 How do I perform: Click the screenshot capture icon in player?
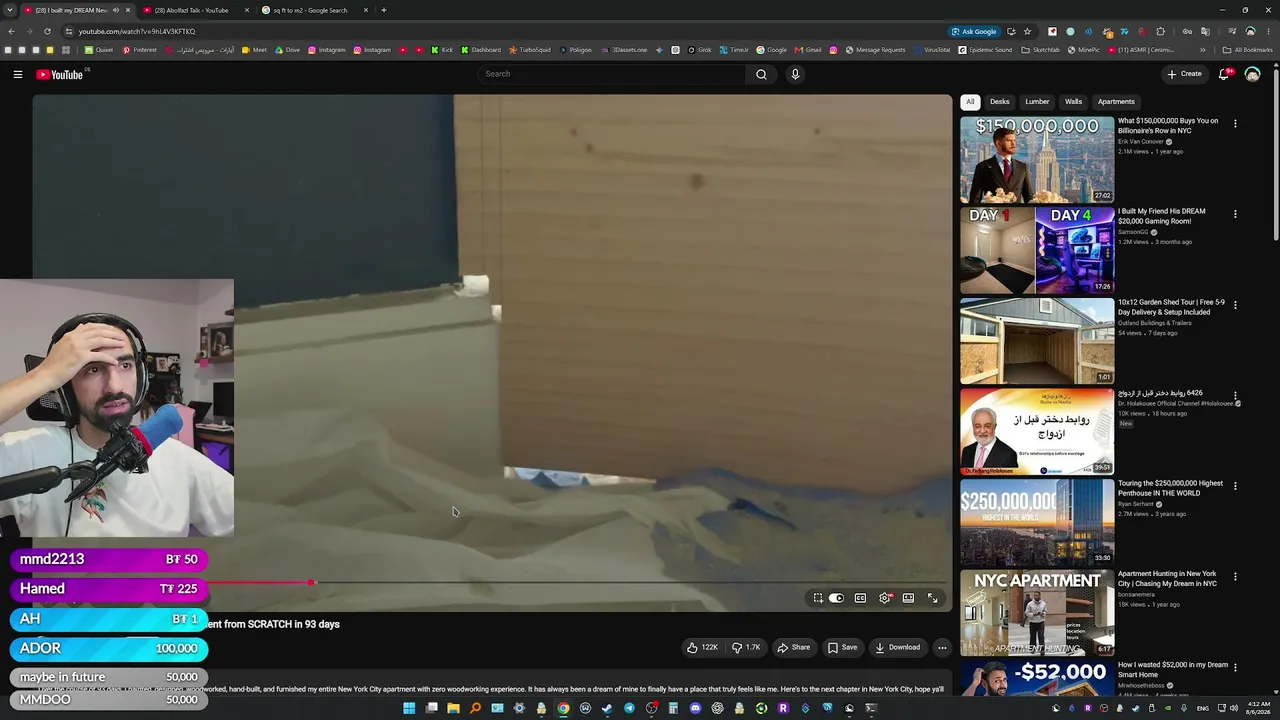[x=818, y=598]
